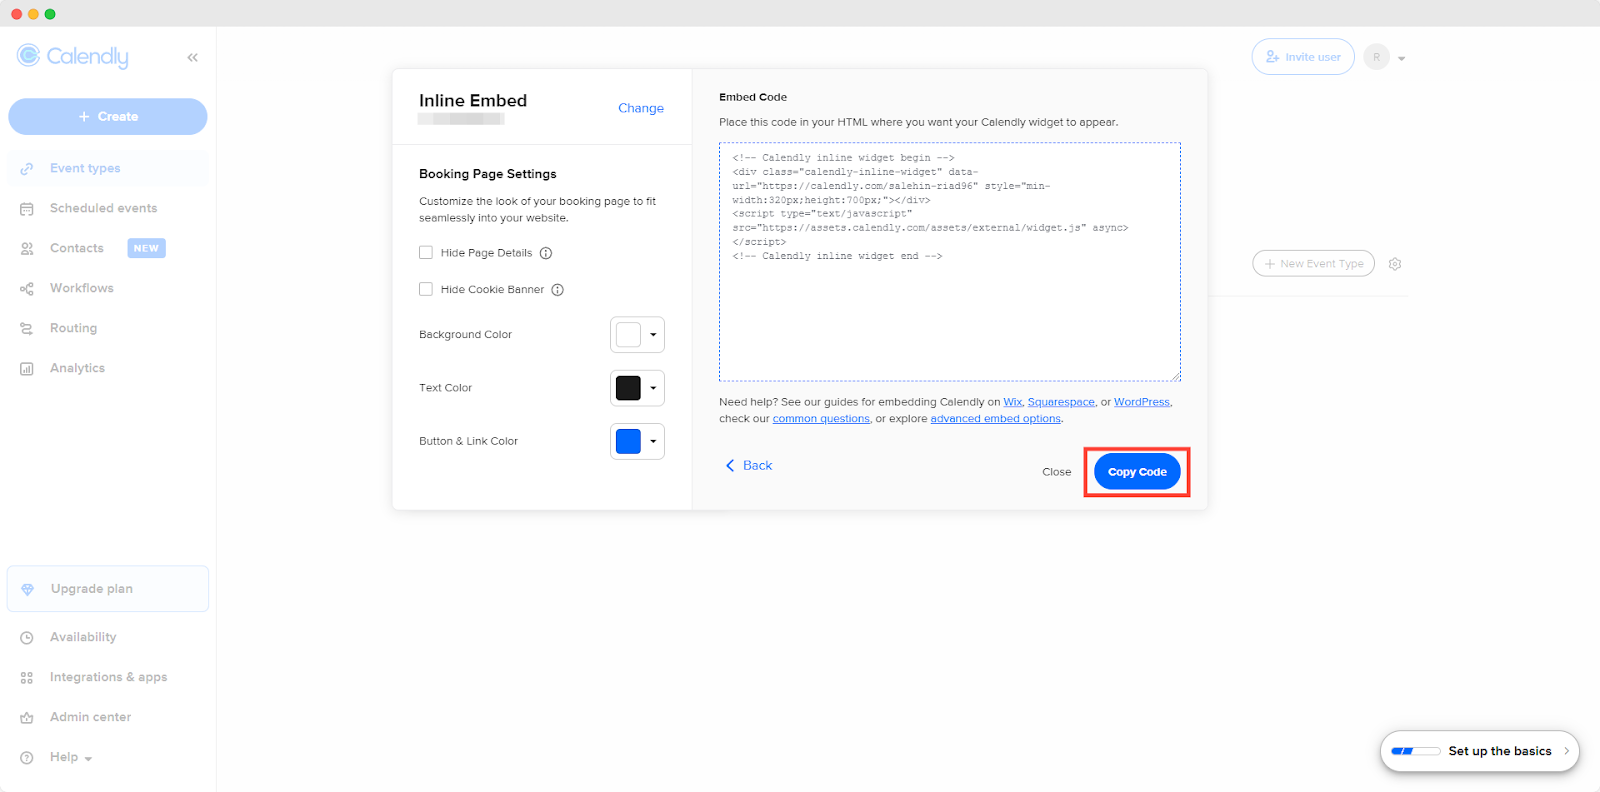Open the Wix guide link

click(x=1013, y=402)
